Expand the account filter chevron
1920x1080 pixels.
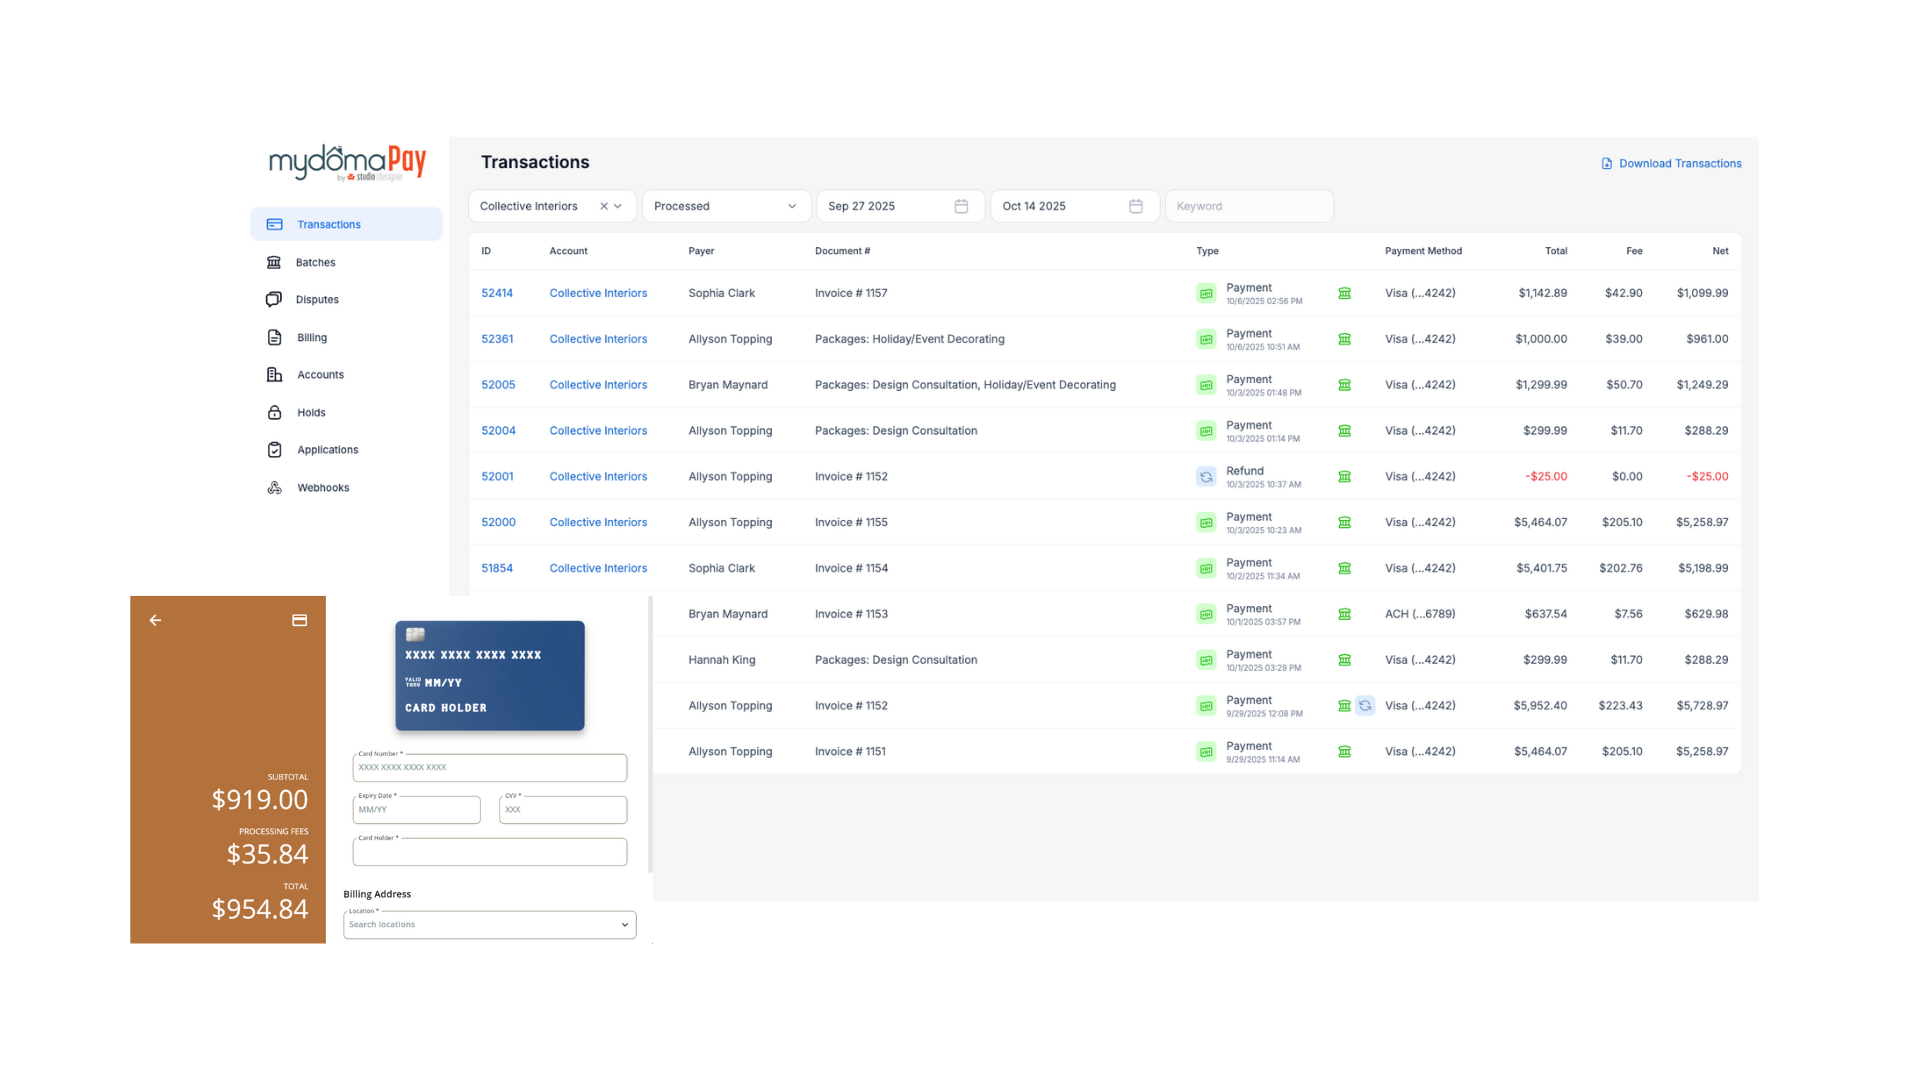pos(618,206)
